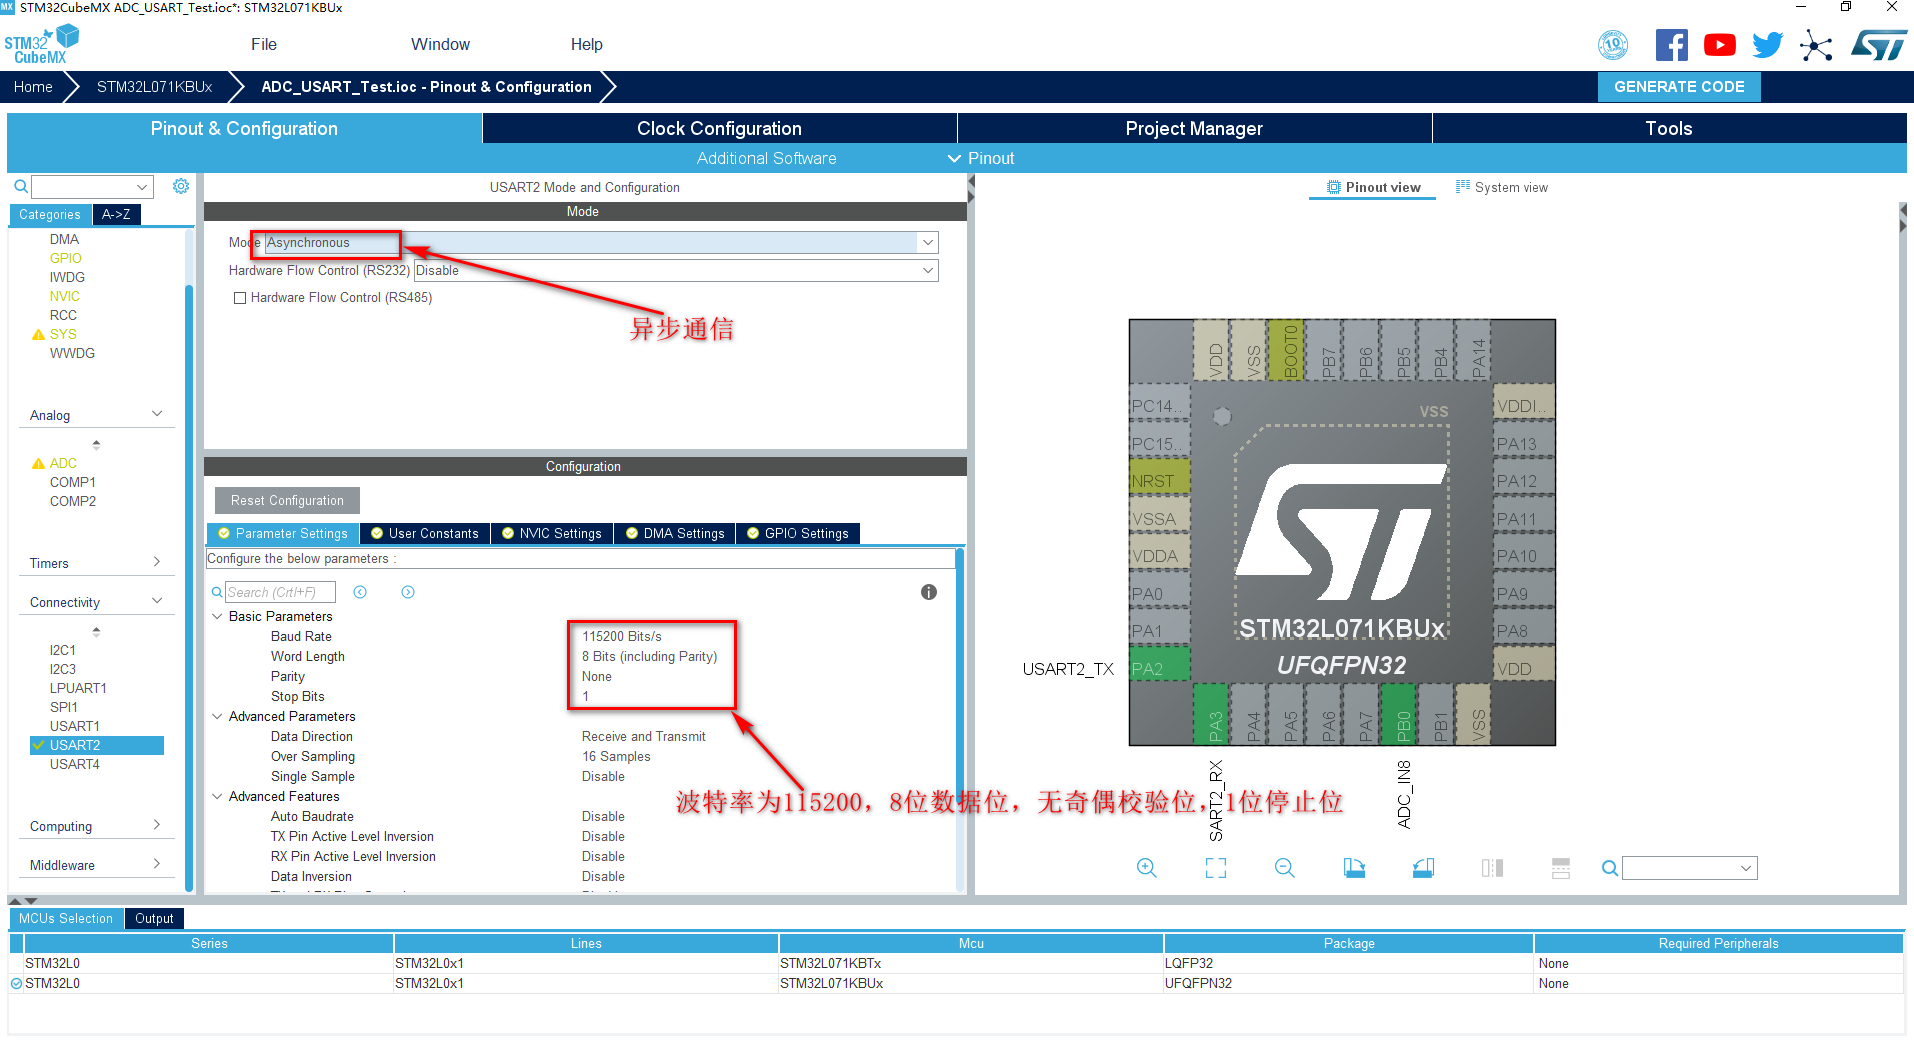This screenshot has width=1914, height=1046.
Task: Open the Window menu
Action: pos(440,44)
